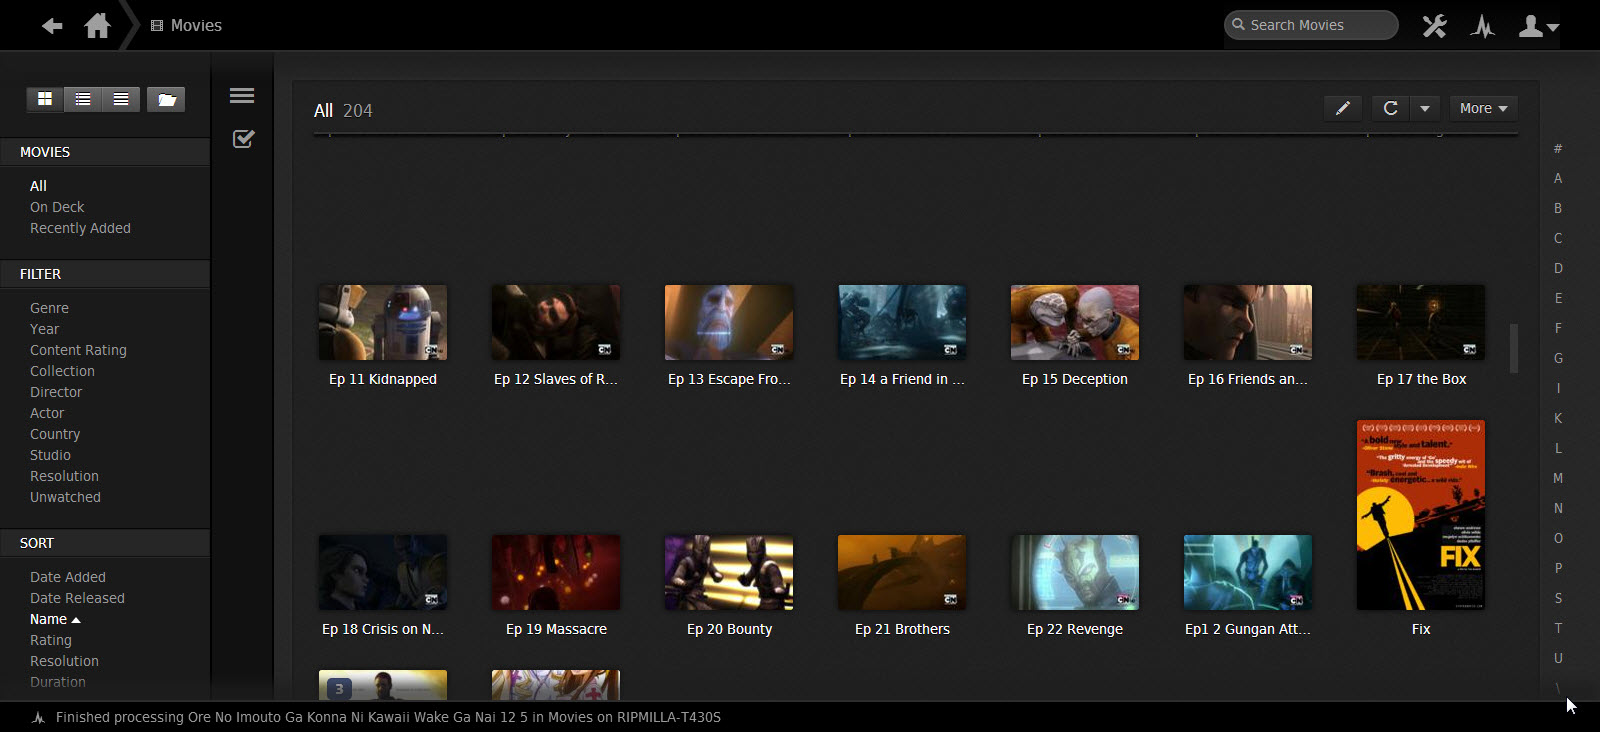Viewport: 1600px width, 732px height.
Task: Filter by Director
Action: pyautogui.click(x=56, y=392)
